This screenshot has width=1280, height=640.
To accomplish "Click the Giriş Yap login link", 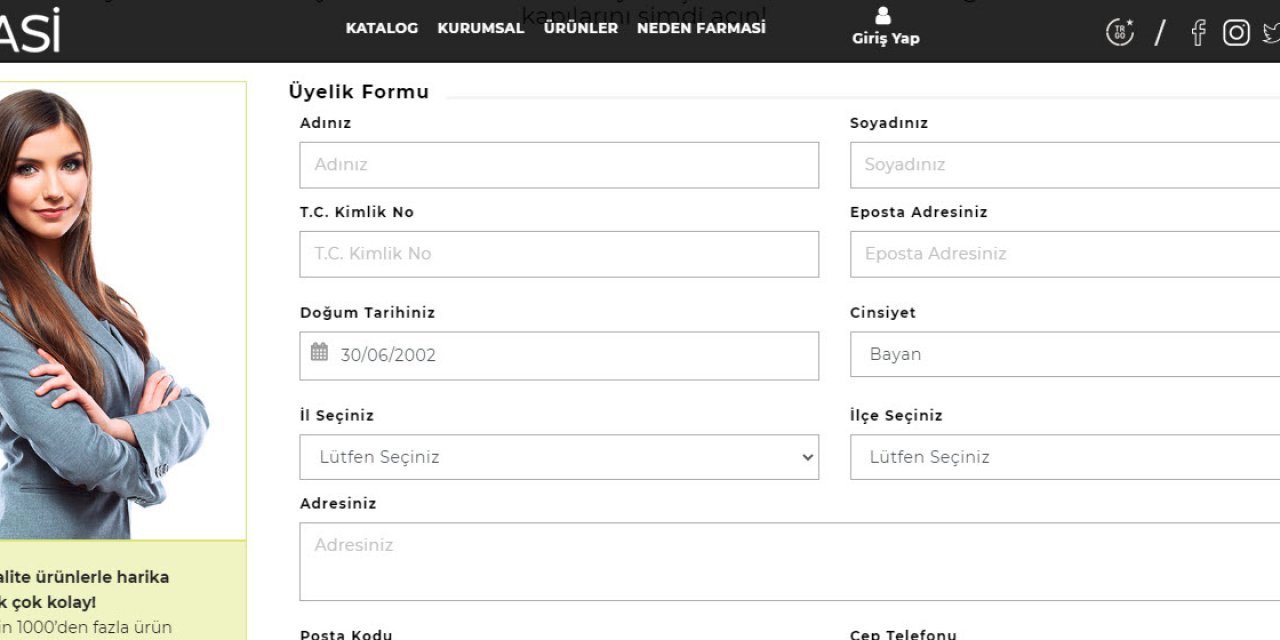I will pyautogui.click(x=885, y=38).
